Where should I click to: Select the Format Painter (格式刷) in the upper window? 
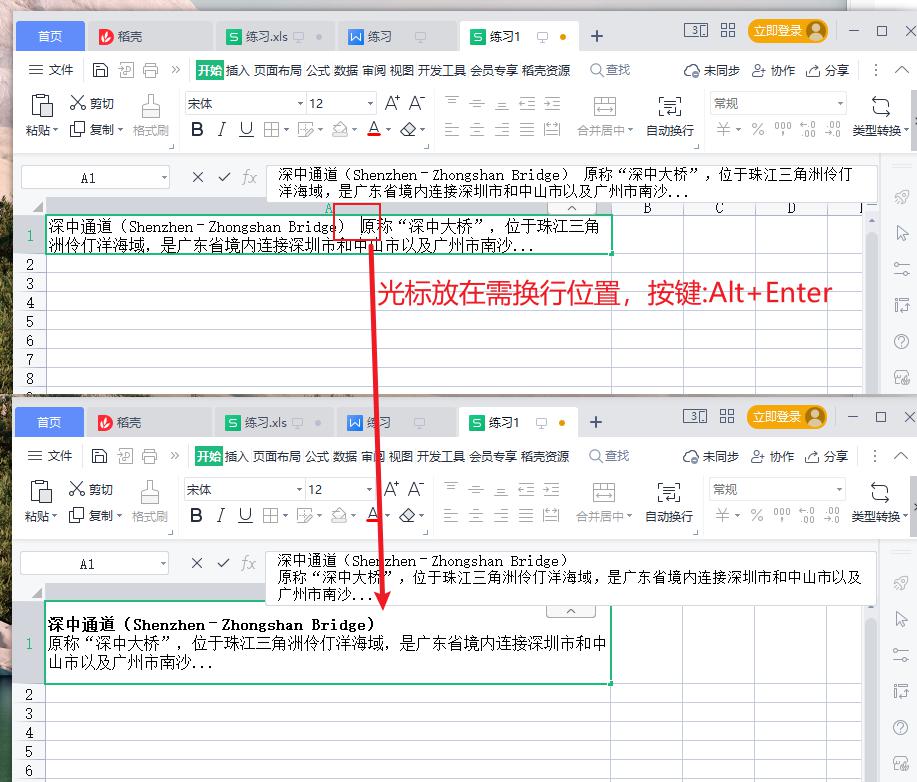(x=151, y=116)
